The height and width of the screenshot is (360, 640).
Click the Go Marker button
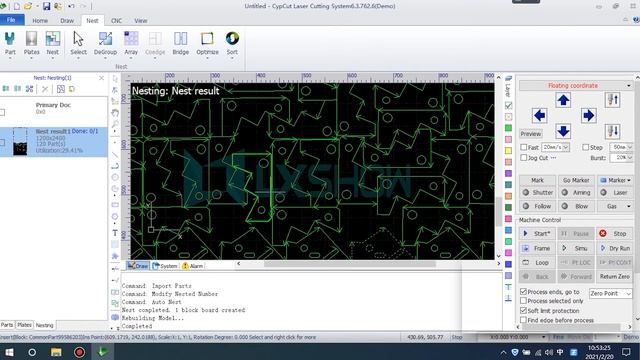pyautogui.click(x=576, y=180)
